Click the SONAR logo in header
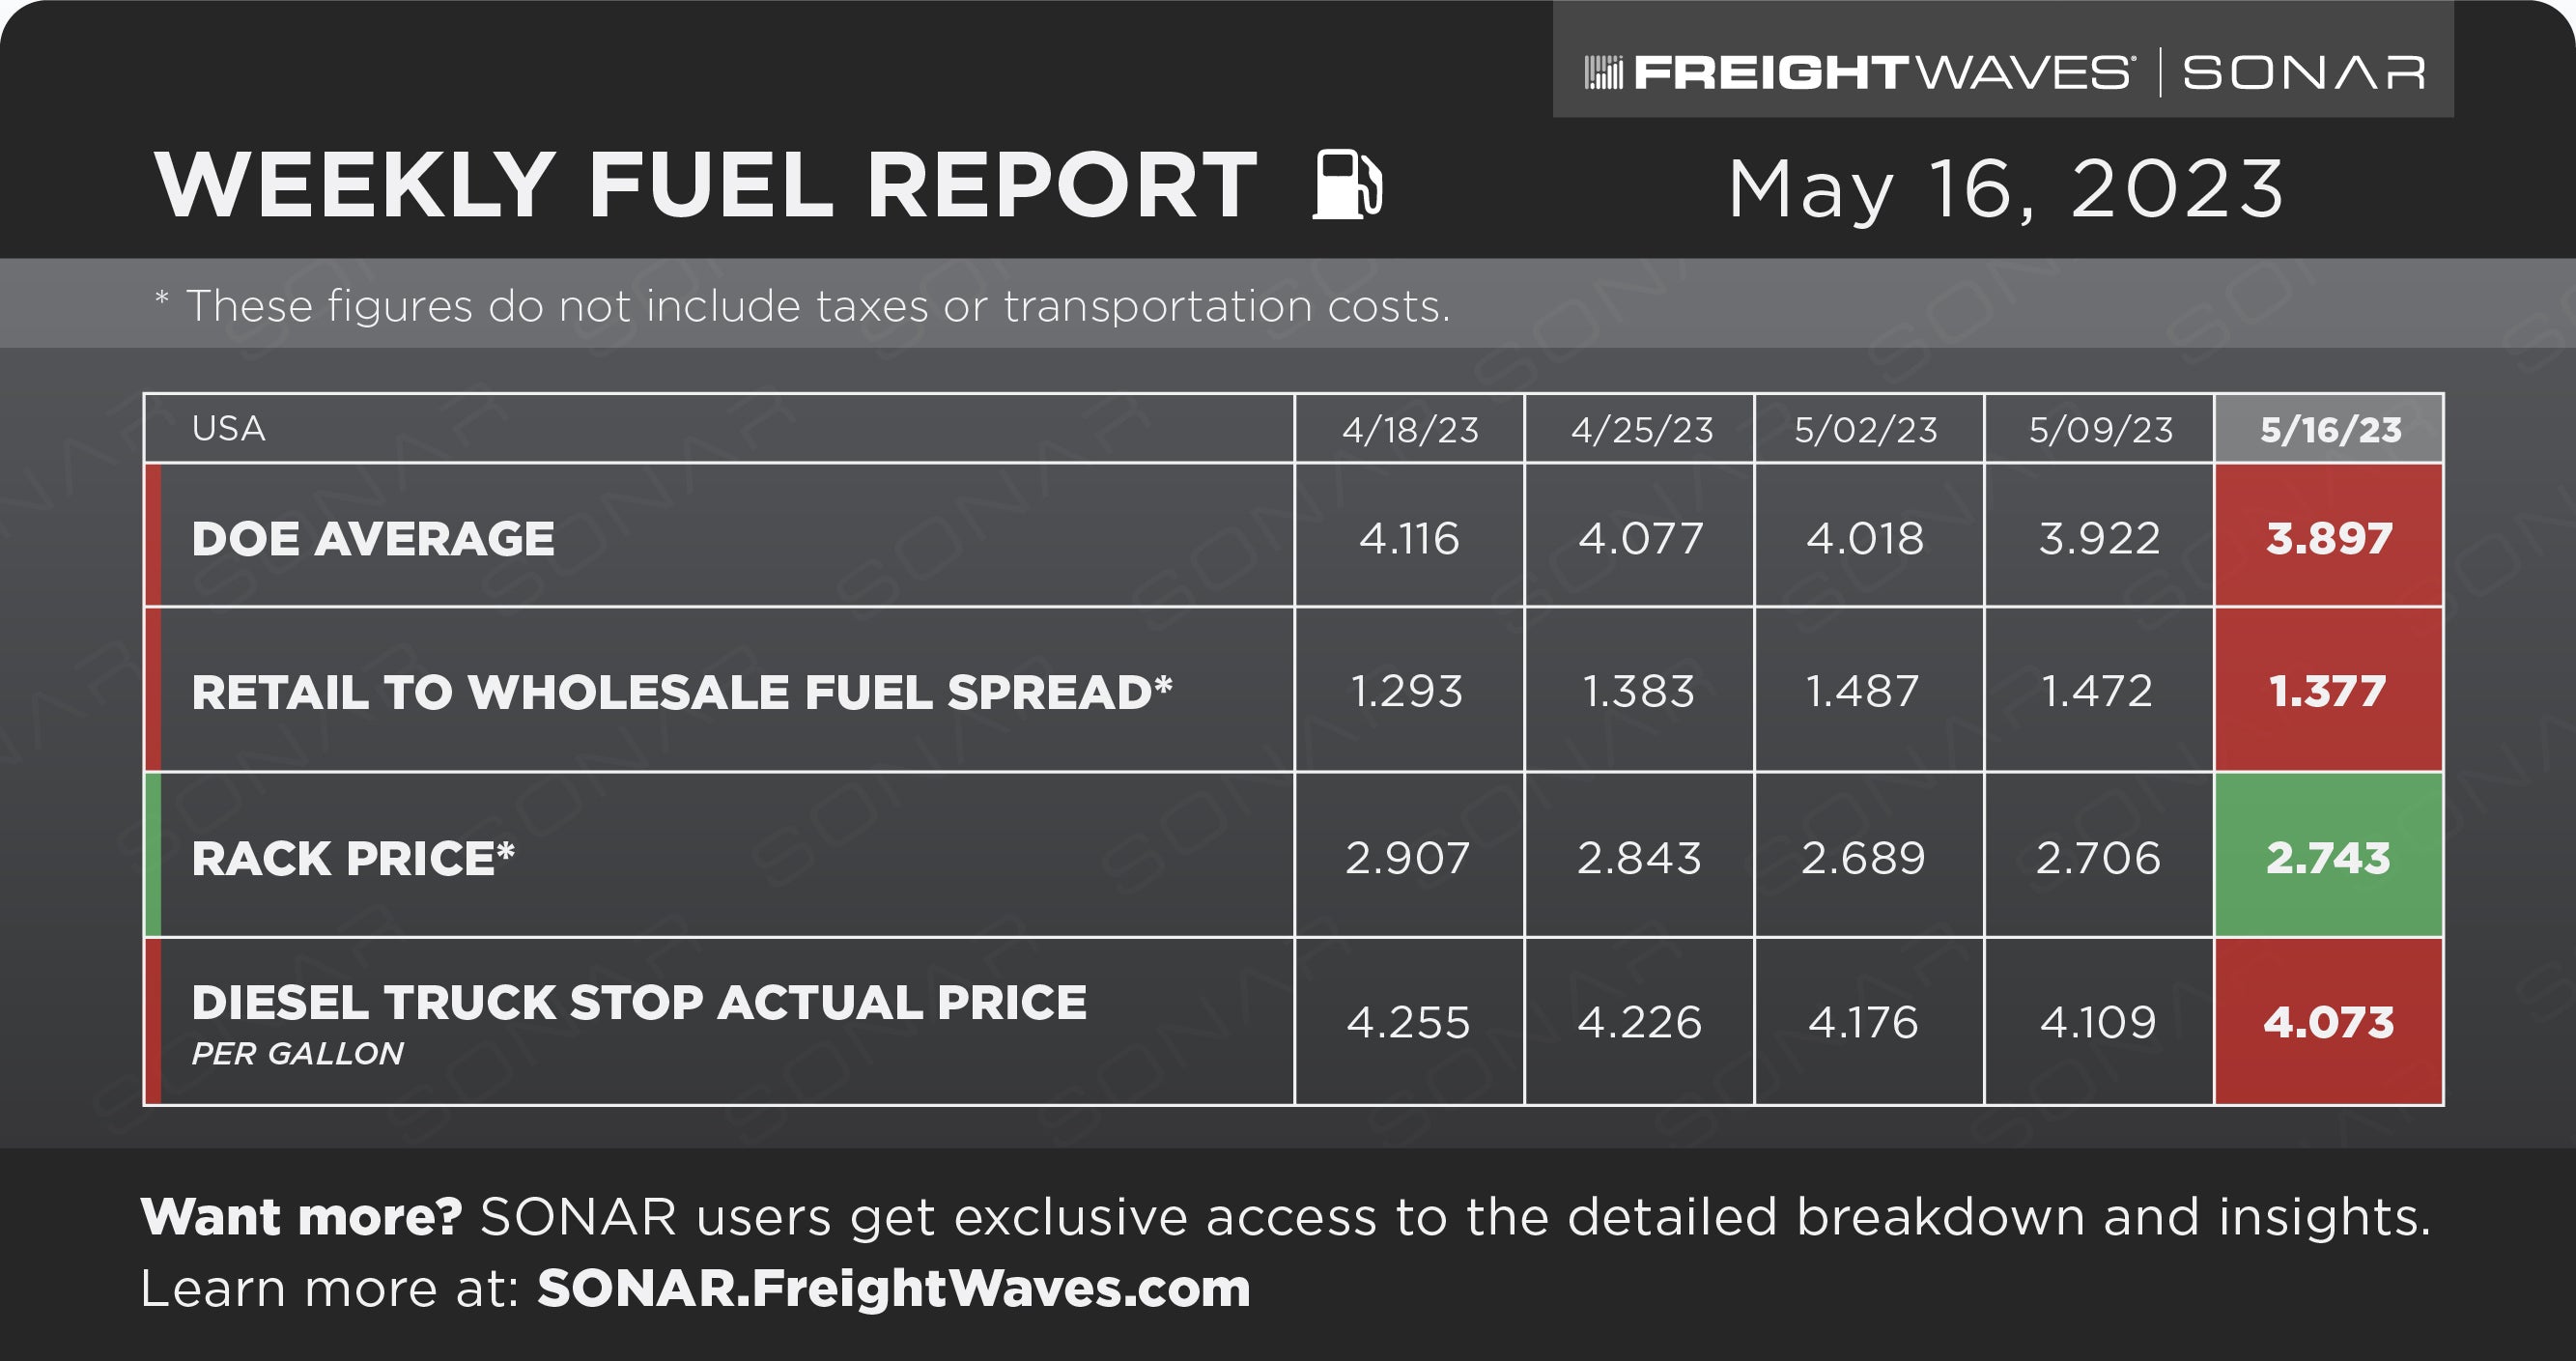 click(x=2303, y=73)
